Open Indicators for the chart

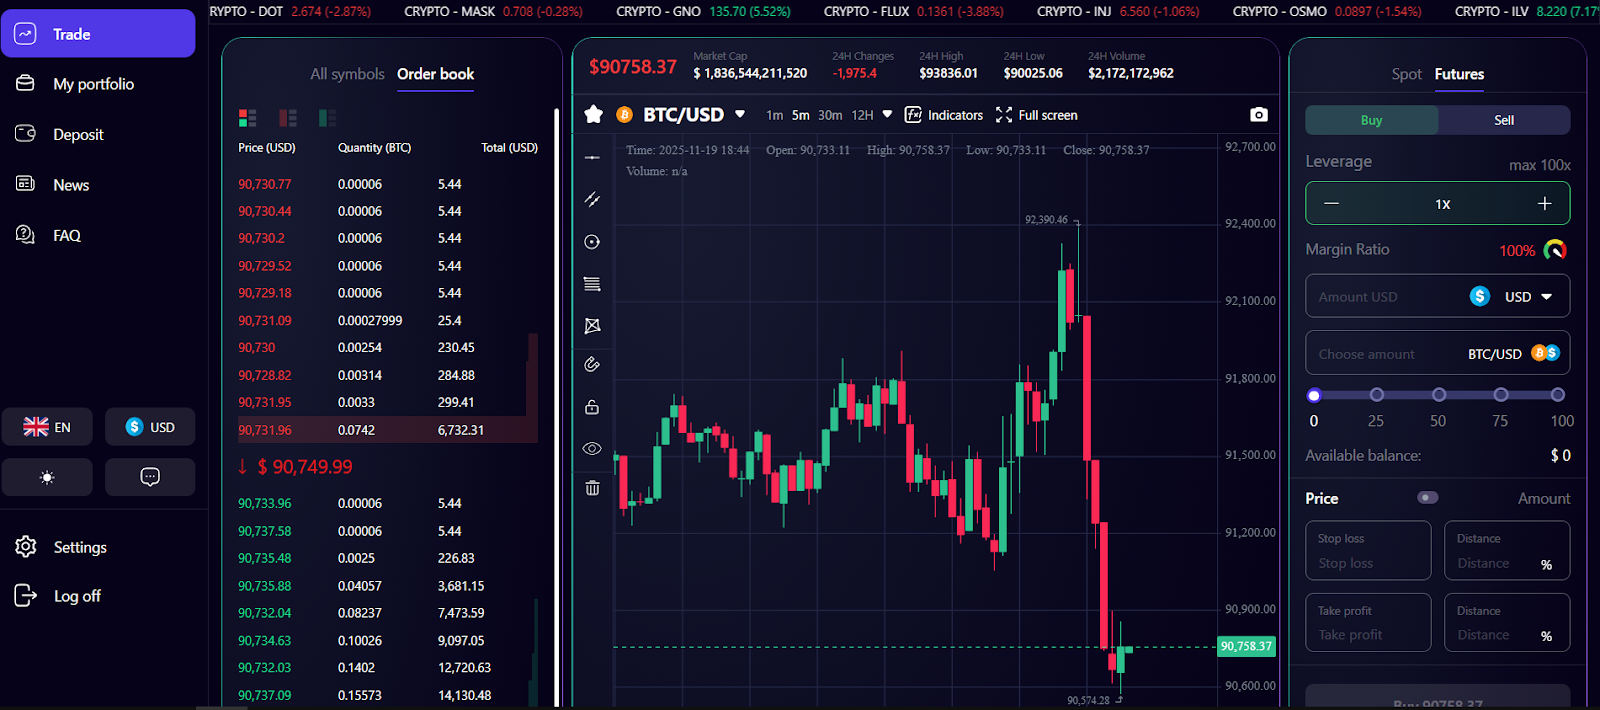[x=944, y=115]
